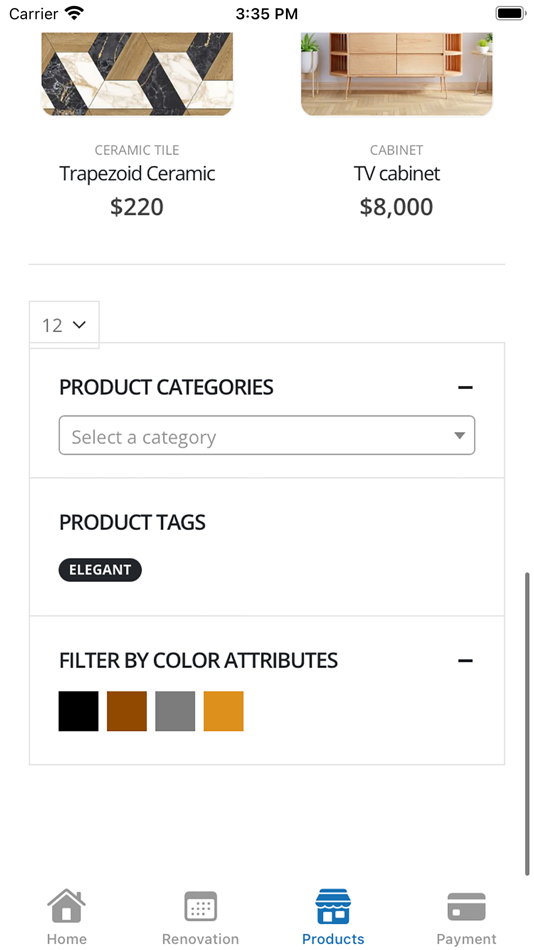Tap the Home house icon

pos(67,906)
